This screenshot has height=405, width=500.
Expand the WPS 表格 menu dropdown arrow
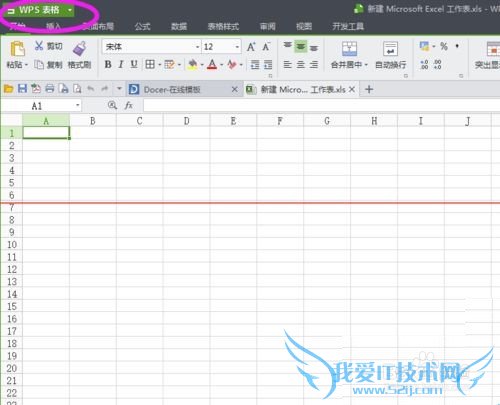point(70,10)
